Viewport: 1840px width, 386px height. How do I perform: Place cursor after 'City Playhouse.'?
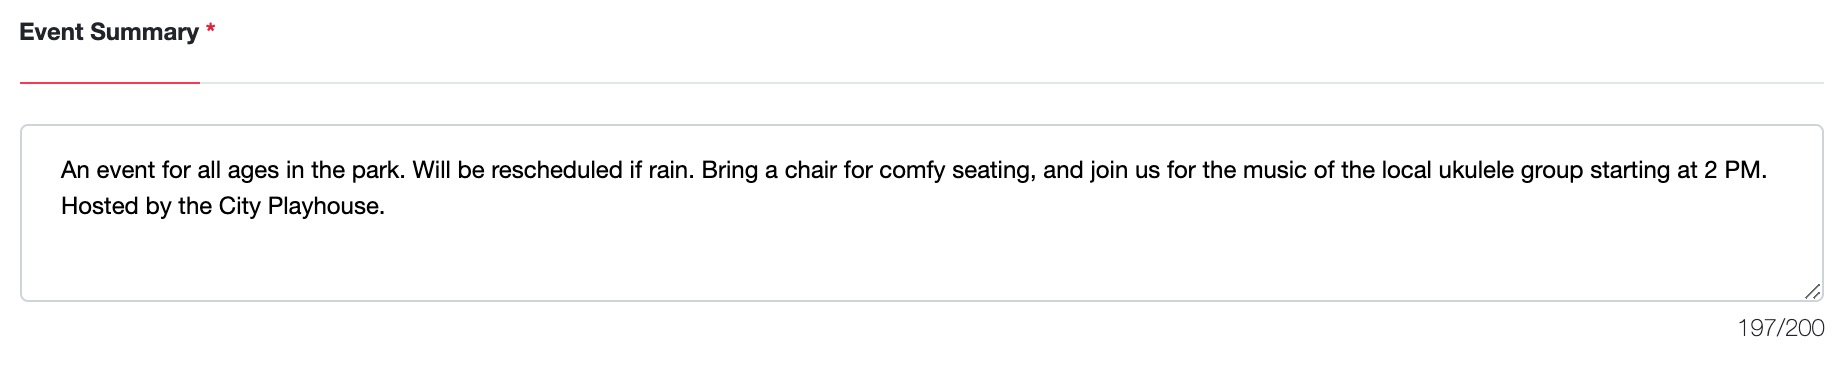tap(386, 207)
